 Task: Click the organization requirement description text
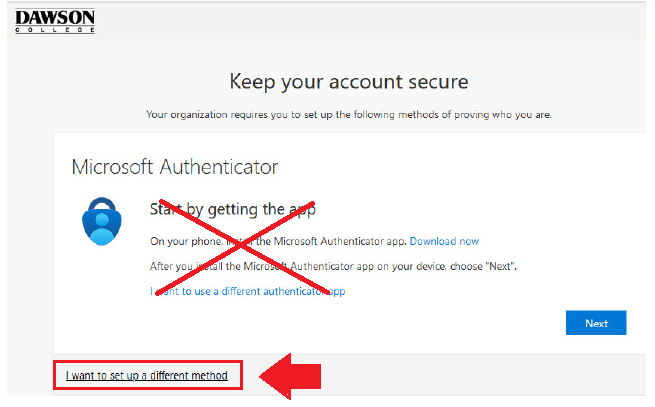pyautogui.click(x=349, y=114)
